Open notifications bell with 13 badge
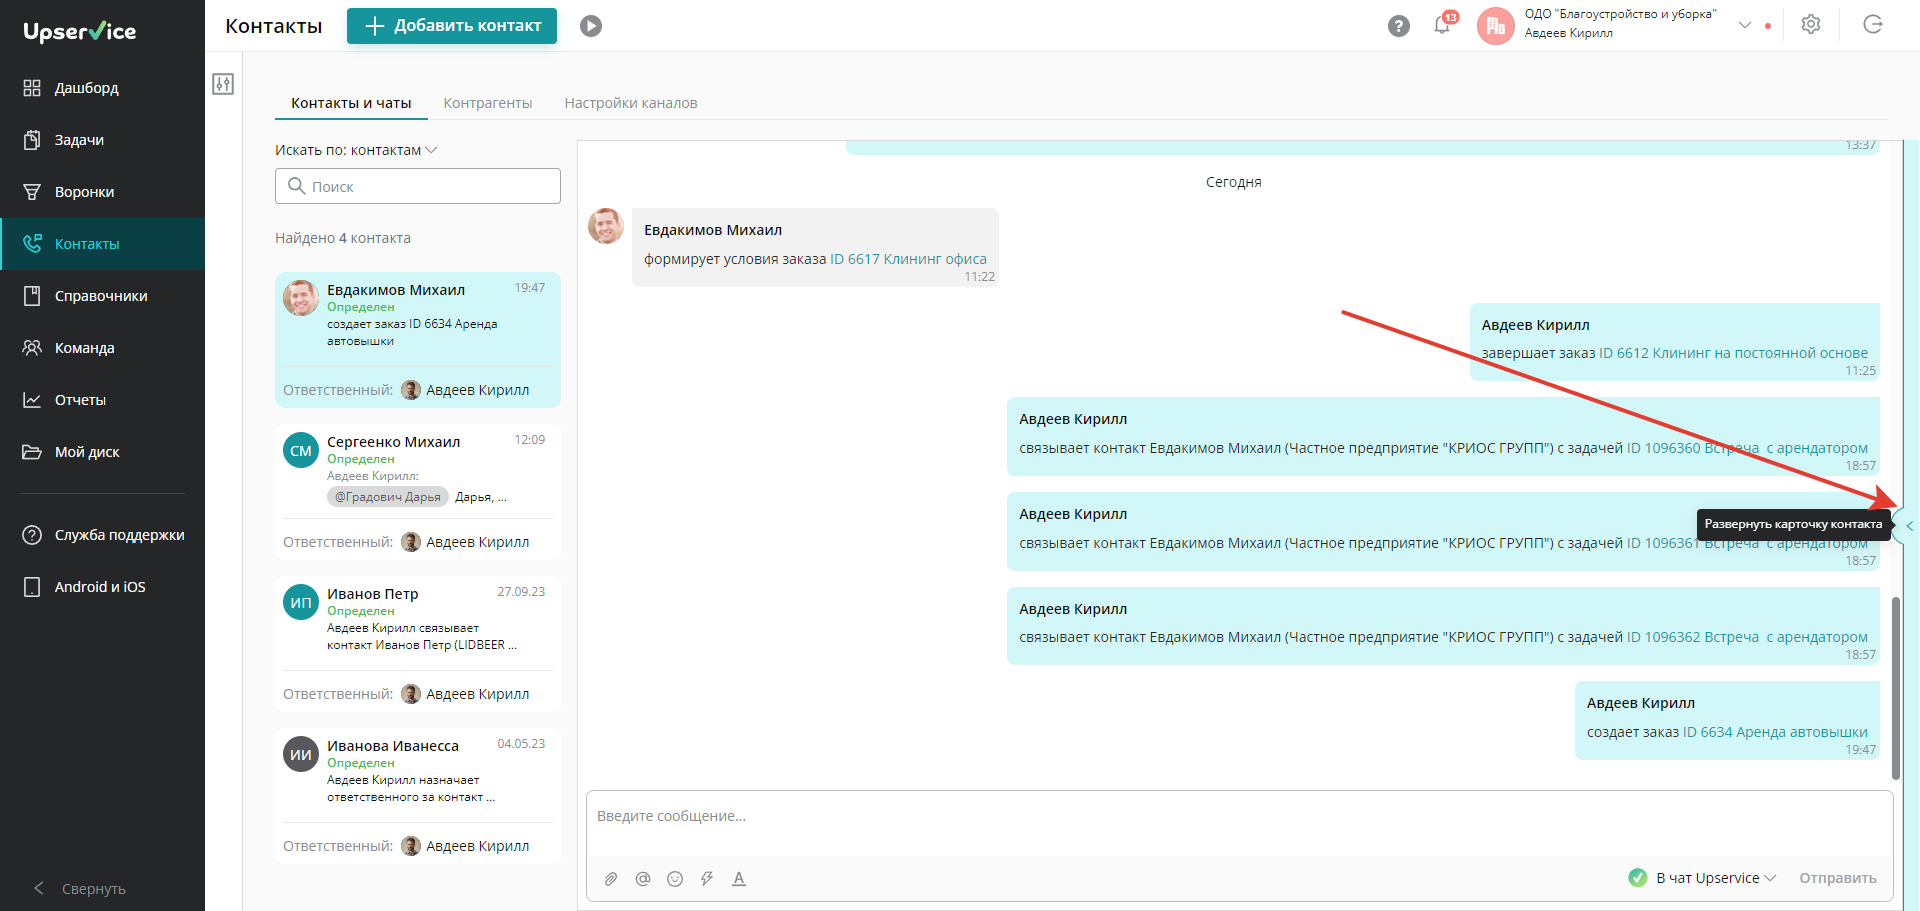This screenshot has height=911, width=1920. coord(1443,24)
